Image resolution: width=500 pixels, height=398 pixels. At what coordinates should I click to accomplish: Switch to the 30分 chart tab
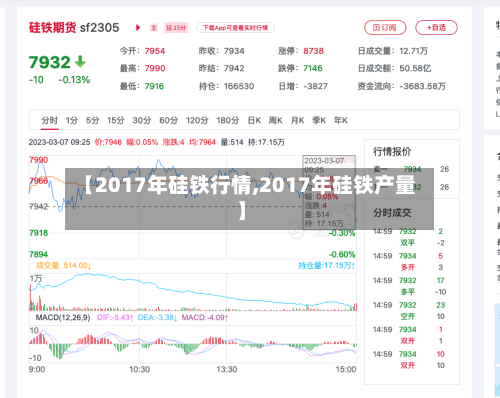[x=142, y=120]
